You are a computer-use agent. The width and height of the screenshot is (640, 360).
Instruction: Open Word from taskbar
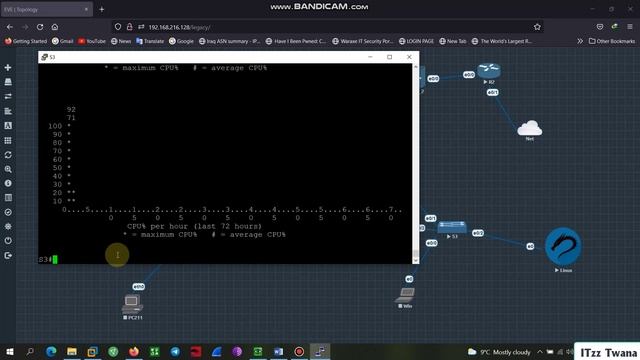278,351
